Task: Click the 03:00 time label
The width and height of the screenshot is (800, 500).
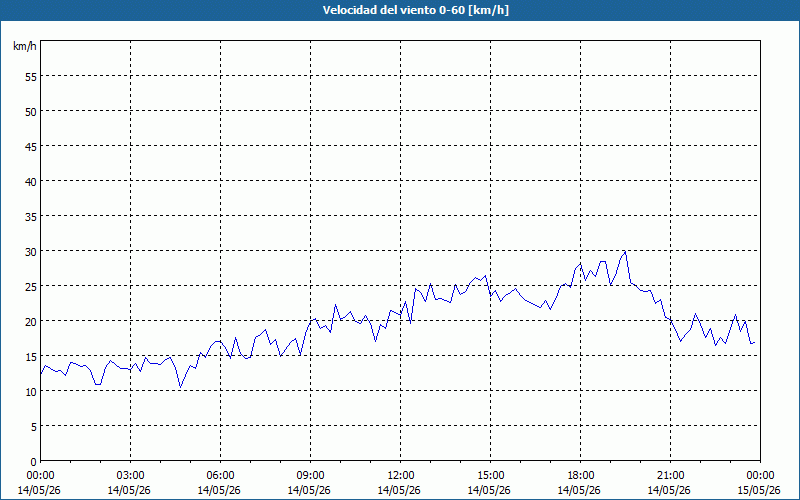Action: point(131,476)
